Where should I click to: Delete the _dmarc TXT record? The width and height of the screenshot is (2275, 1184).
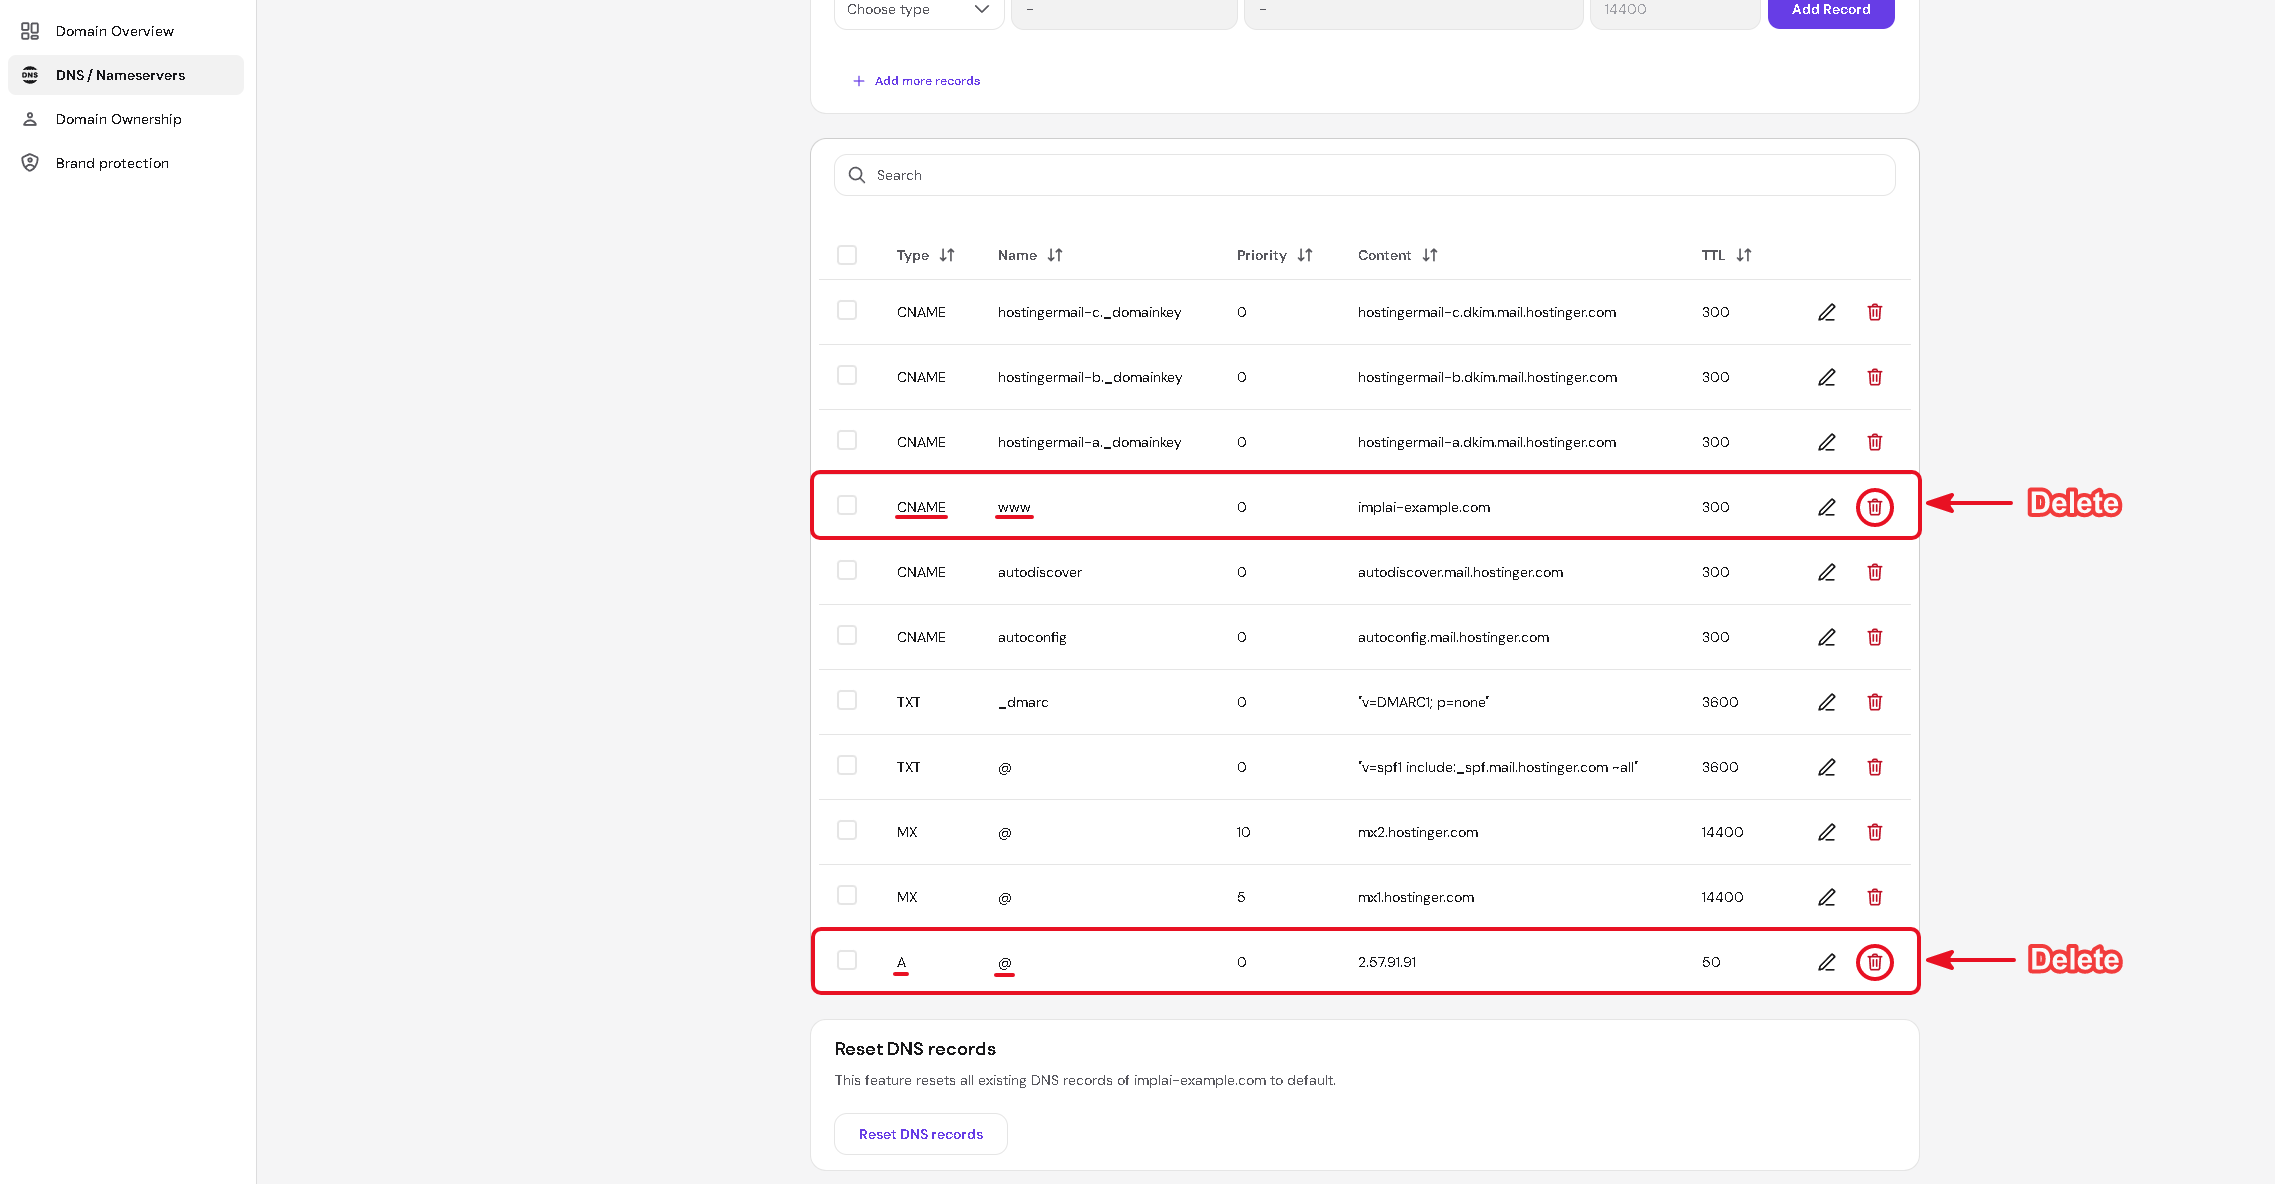[x=1874, y=702]
